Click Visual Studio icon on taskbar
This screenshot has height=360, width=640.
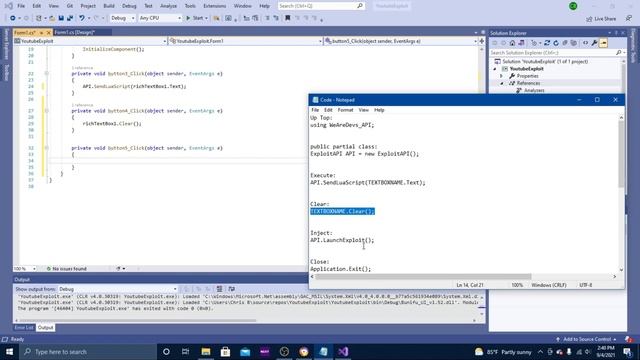coord(343,351)
